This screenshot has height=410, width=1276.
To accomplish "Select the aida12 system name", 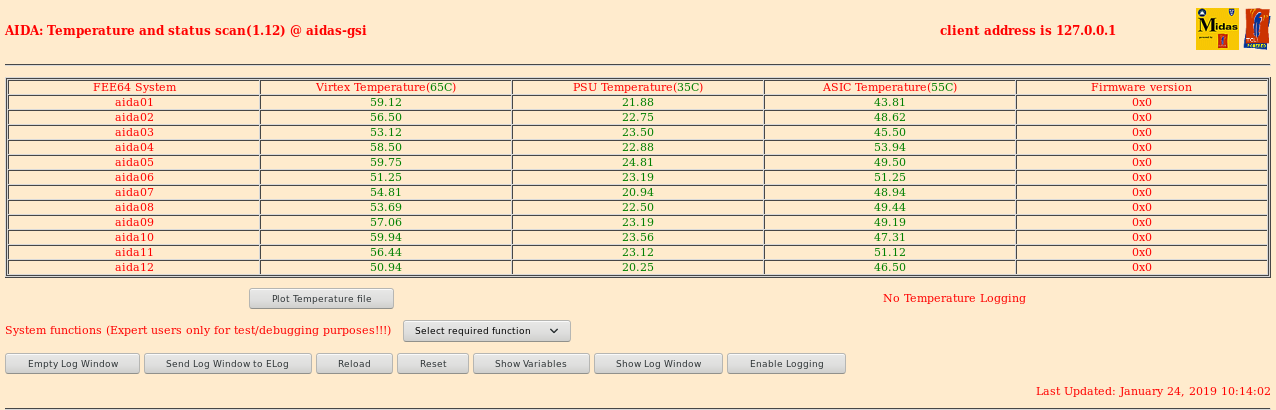I will coord(134,267).
